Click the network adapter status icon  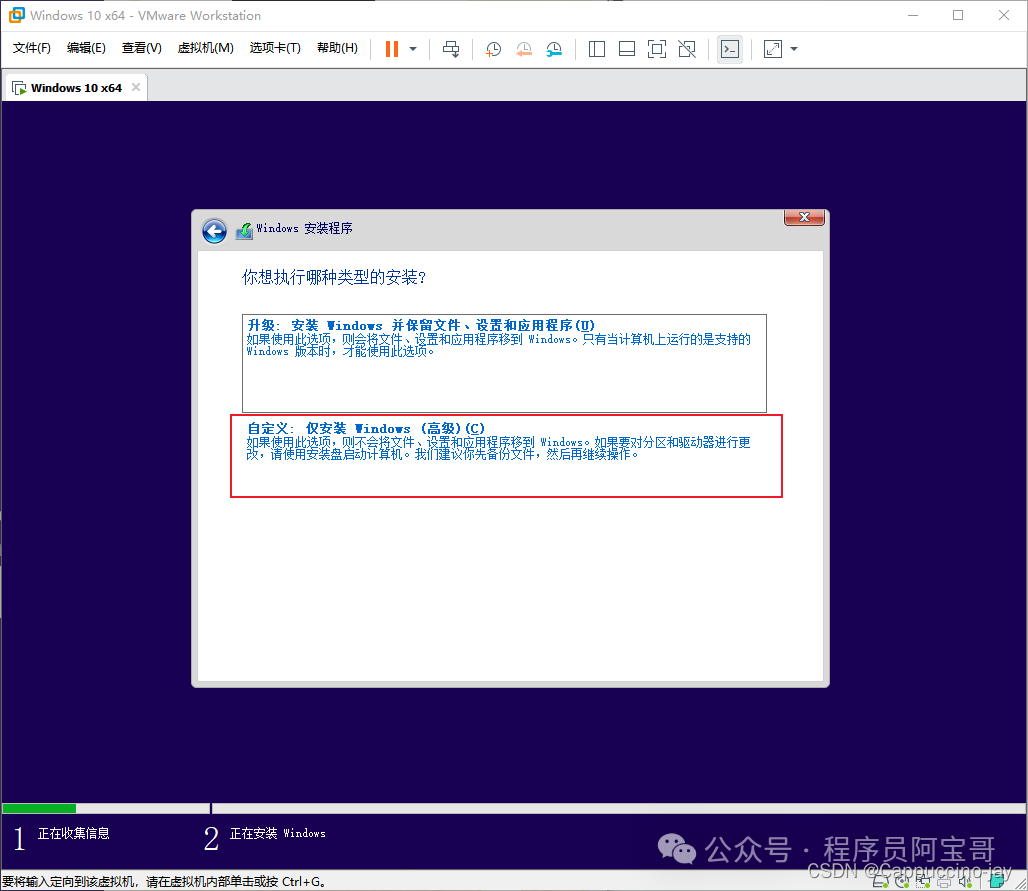pyautogui.click(x=923, y=882)
